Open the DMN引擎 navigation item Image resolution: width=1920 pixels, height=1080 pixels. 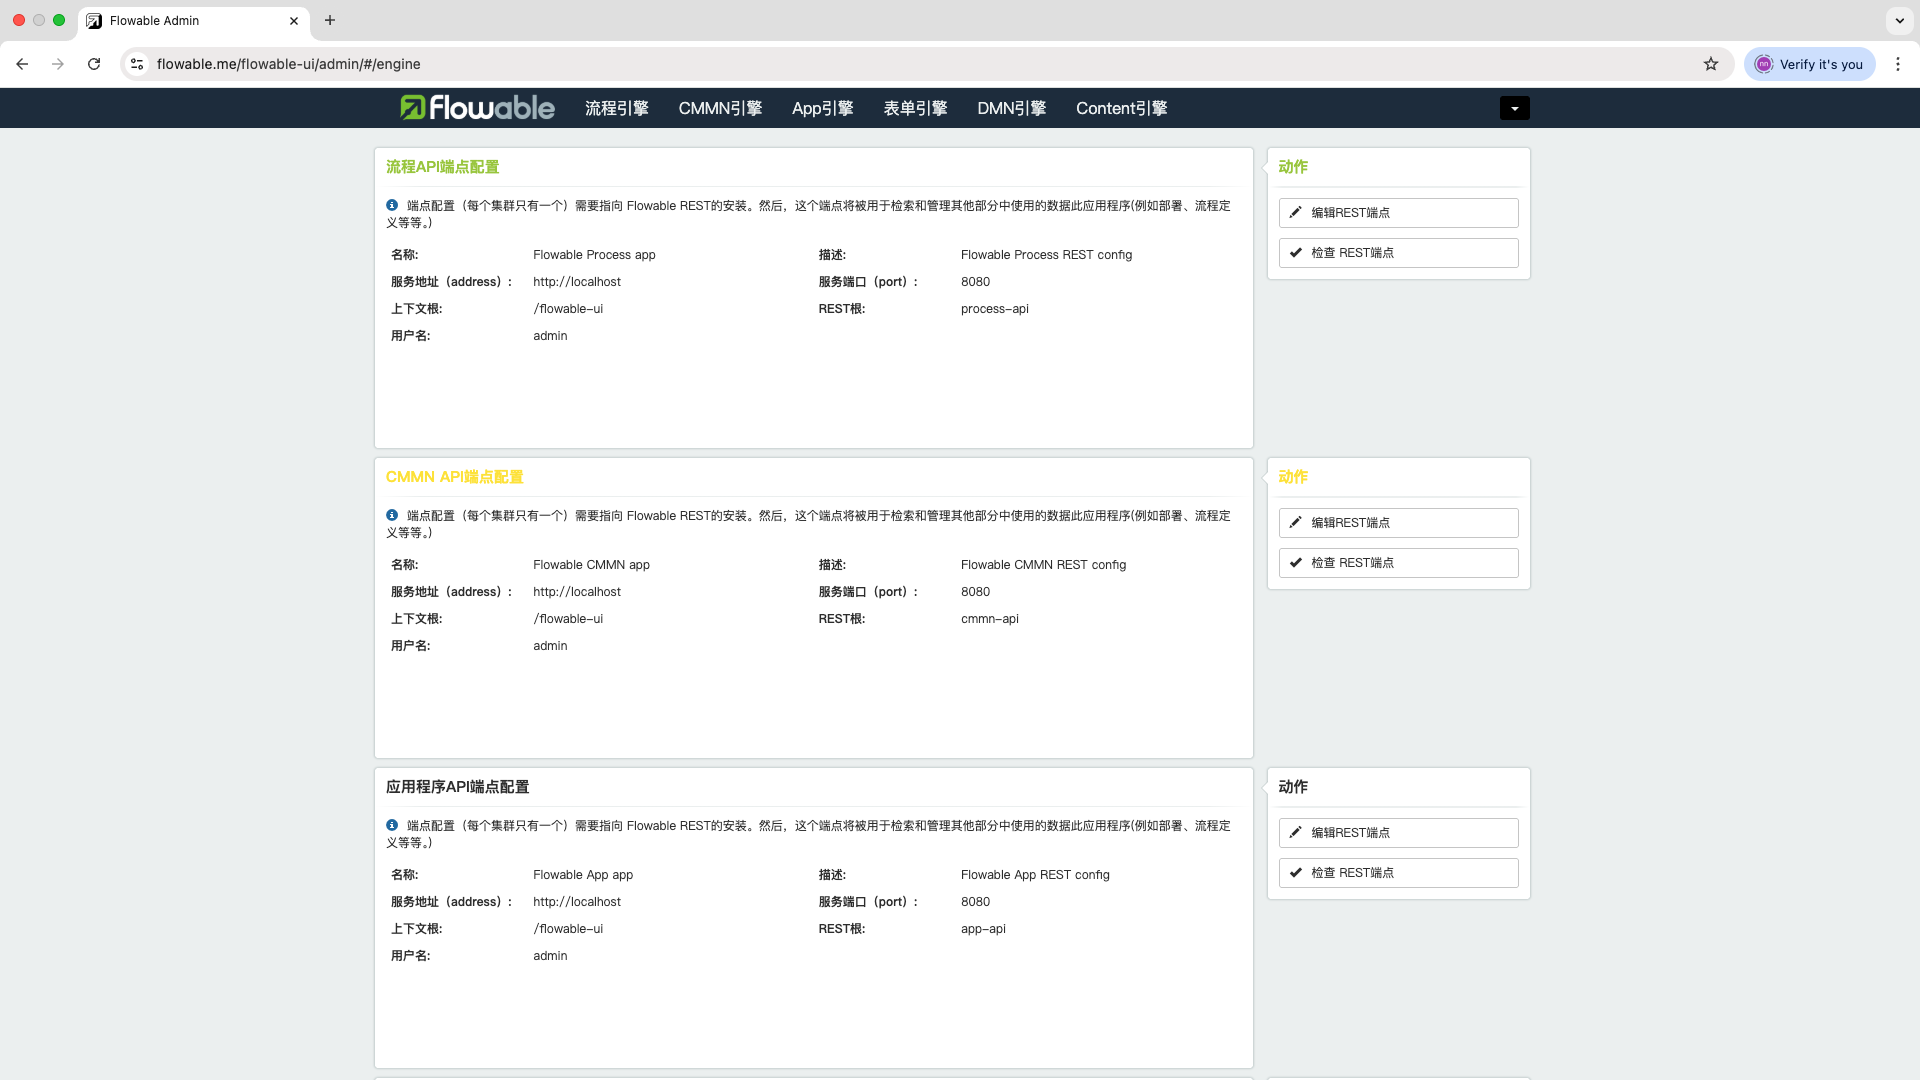click(1011, 108)
